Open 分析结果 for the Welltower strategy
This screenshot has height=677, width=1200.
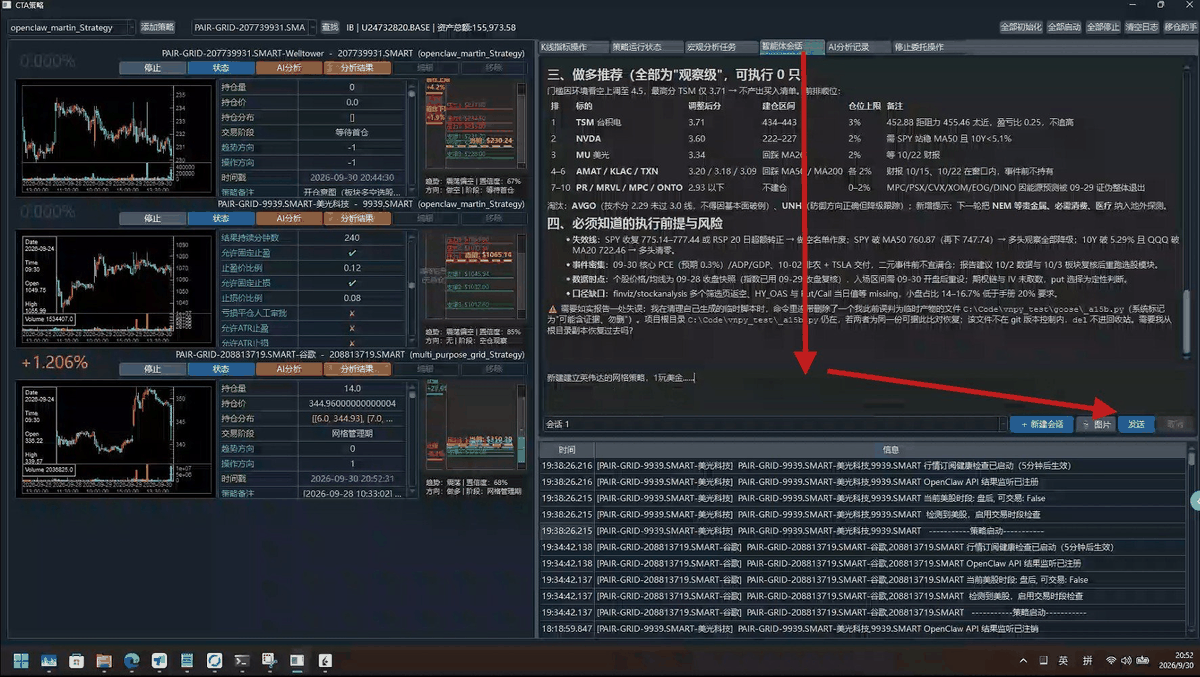coord(357,68)
